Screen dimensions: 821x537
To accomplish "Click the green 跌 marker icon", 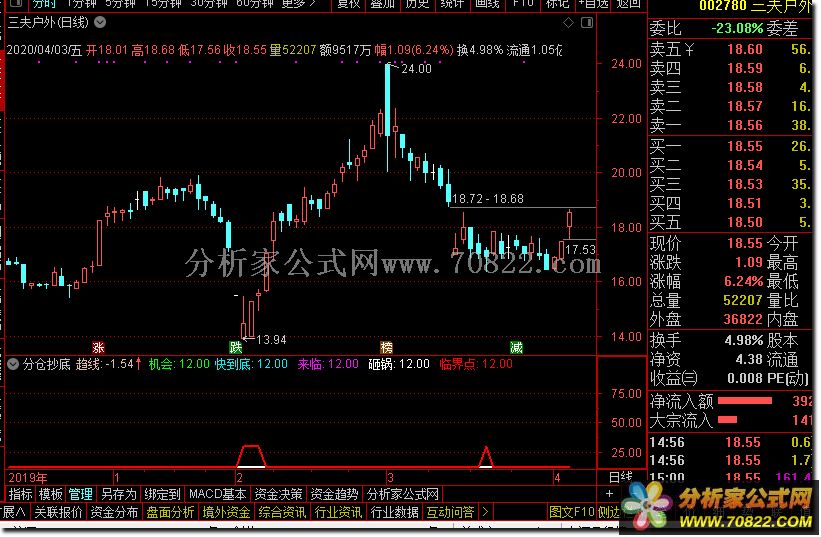I will coord(235,346).
